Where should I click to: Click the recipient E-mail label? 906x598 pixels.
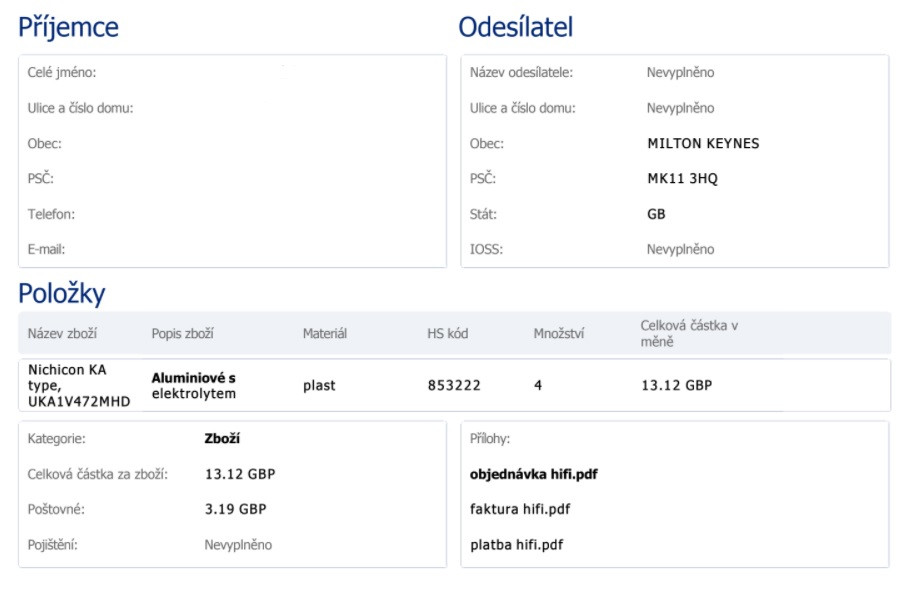[46, 249]
